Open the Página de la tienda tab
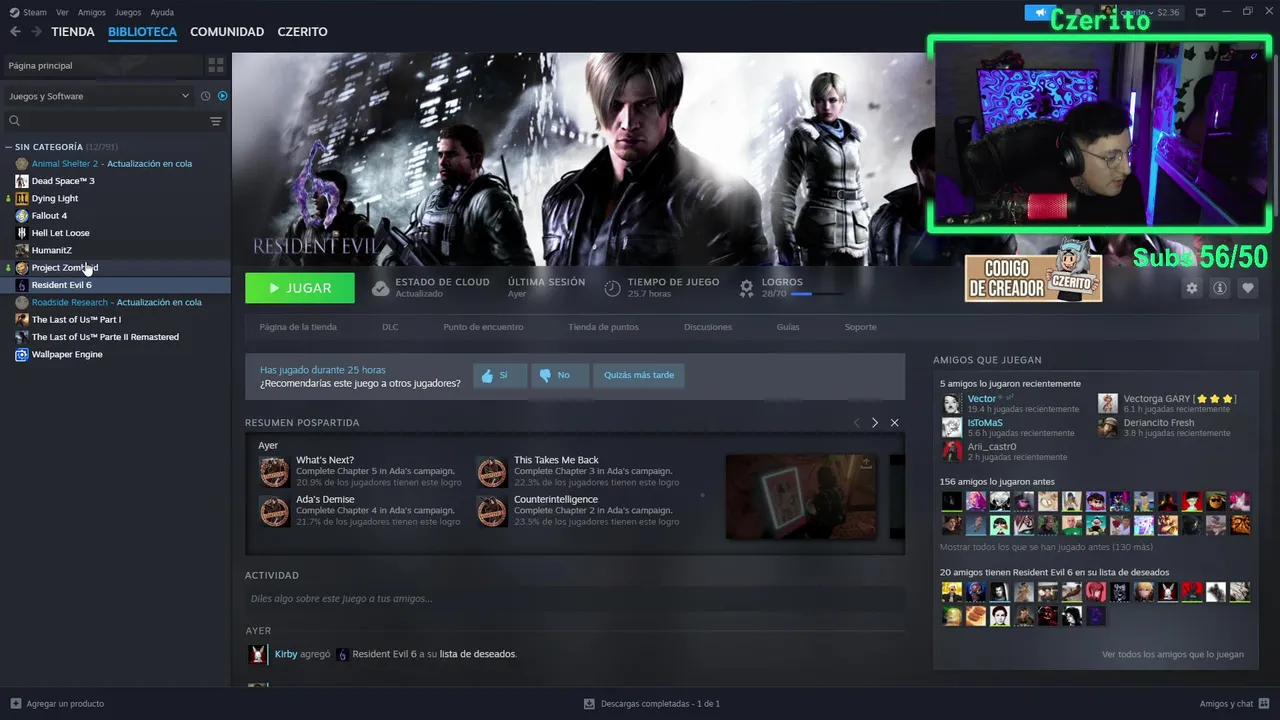The height and width of the screenshot is (720, 1280). click(x=298, y=327)
